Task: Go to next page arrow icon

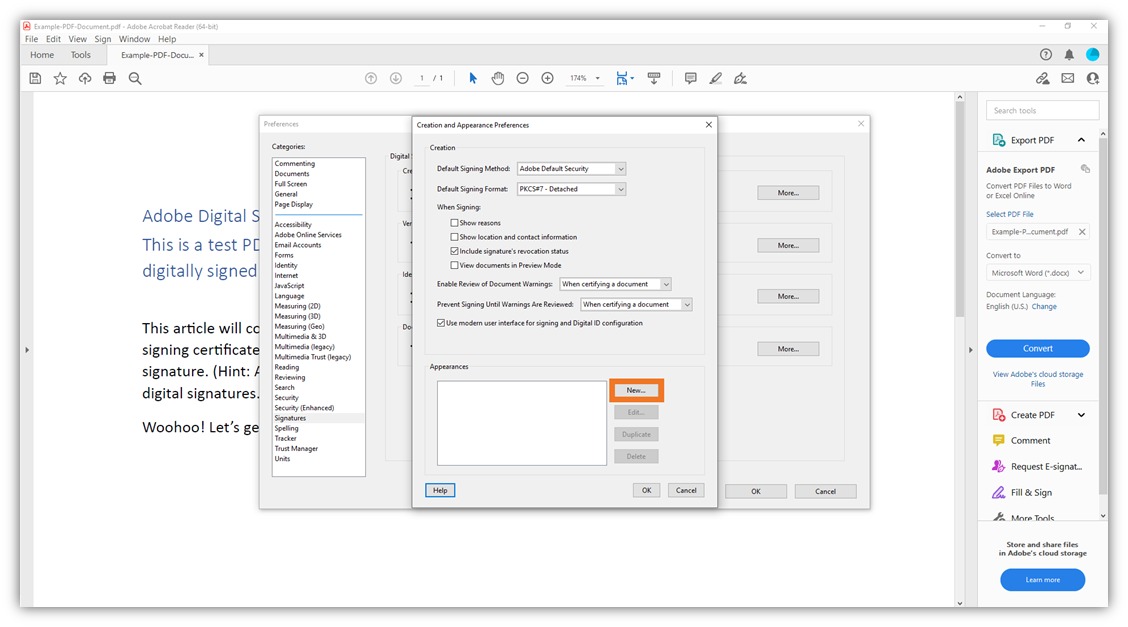Action: click(396, 78)
